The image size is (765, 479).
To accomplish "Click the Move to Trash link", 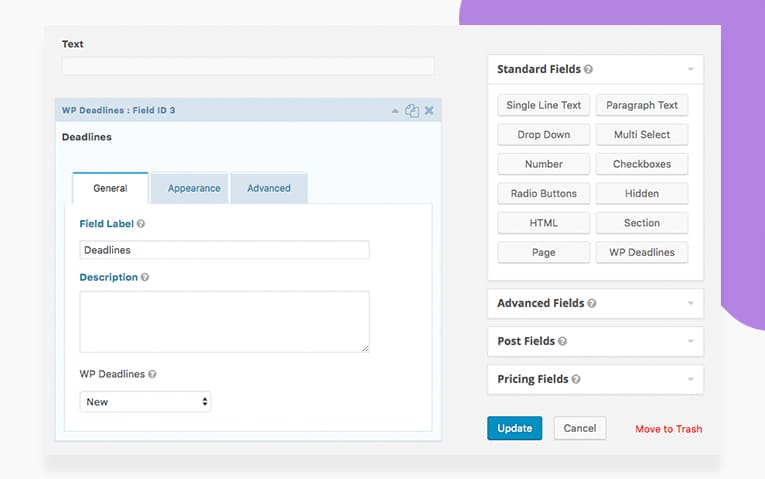I will 668,429.
